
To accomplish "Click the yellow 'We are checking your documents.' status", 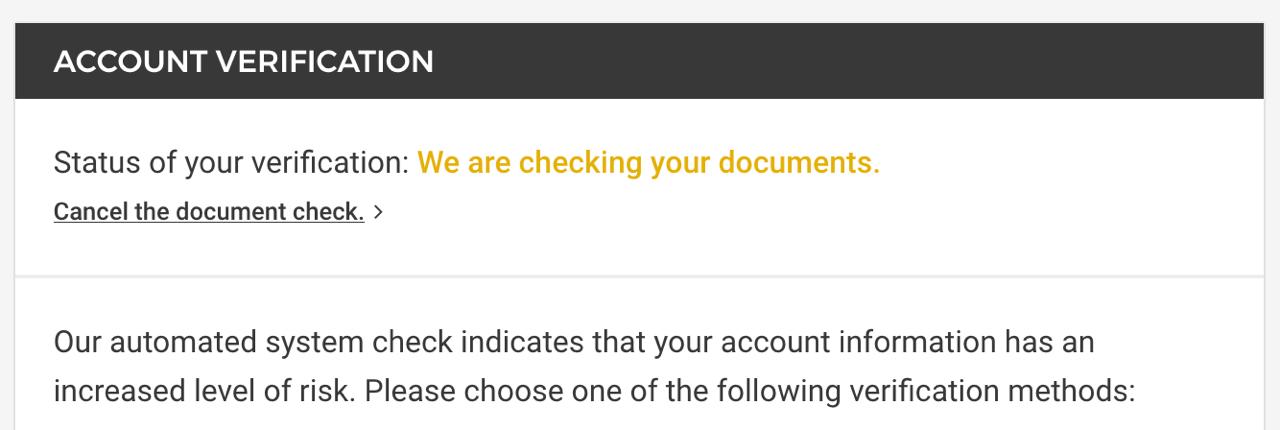I will coord(648,162).
